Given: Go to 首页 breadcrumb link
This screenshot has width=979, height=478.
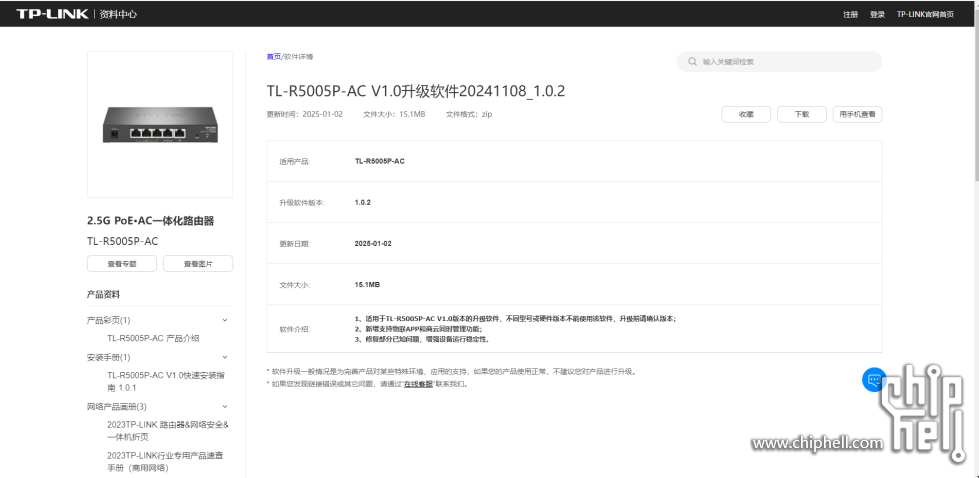Looking at the screenshot, I should [273, 57].
